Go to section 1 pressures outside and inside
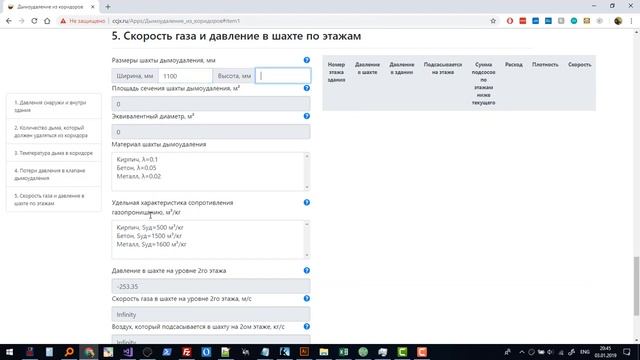640x360 pixels. click(54, 106)
